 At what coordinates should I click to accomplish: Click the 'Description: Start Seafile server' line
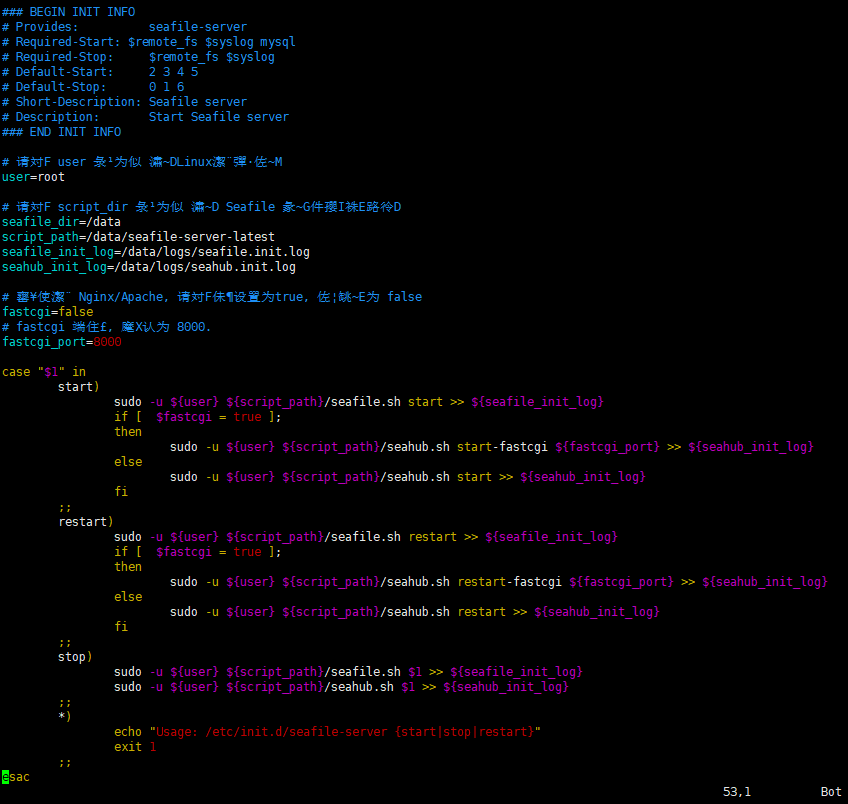click(x=145, y=117)
